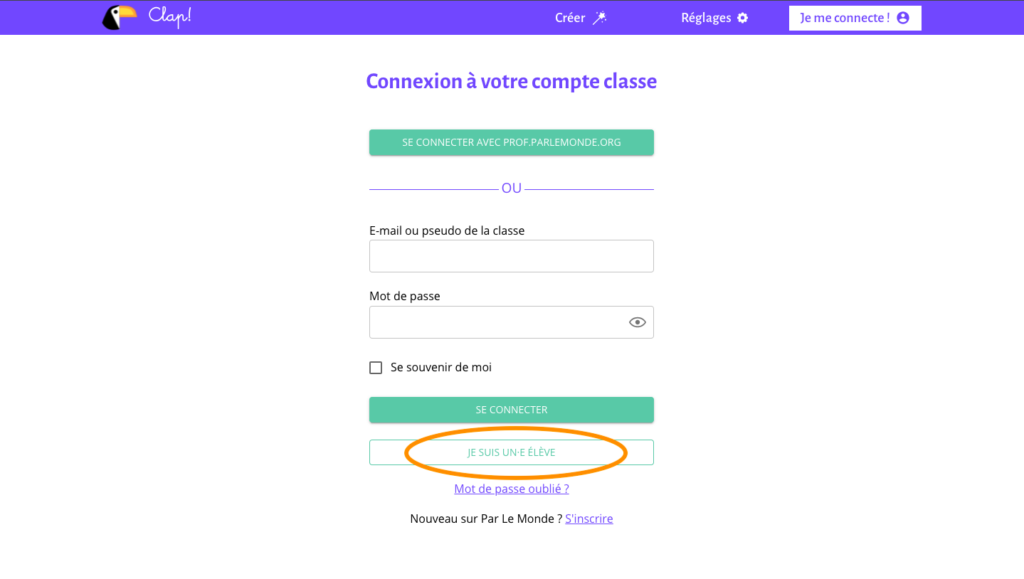
Task: Open the Réglages menu item
Action: (x=706, y=18)
